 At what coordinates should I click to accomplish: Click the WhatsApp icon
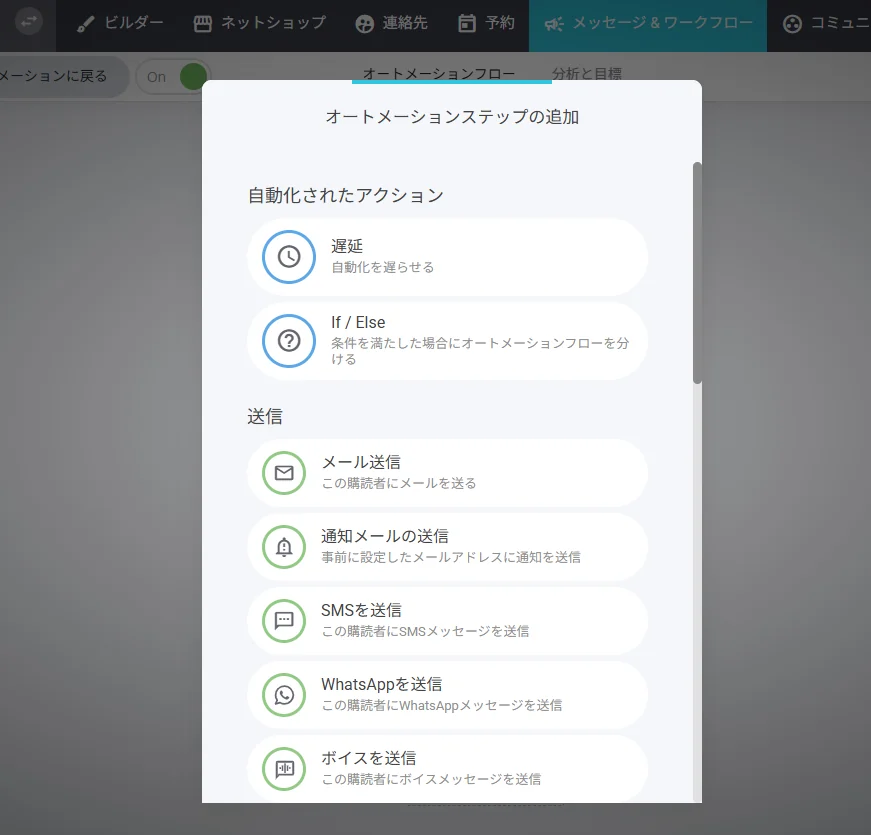click(284, 694)
